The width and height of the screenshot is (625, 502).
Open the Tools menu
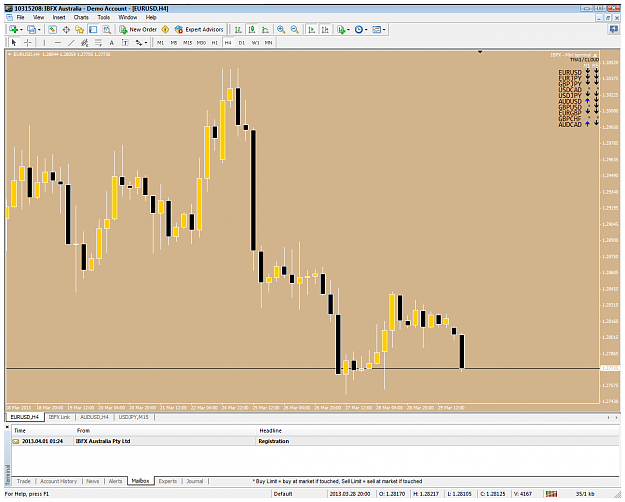104,17
